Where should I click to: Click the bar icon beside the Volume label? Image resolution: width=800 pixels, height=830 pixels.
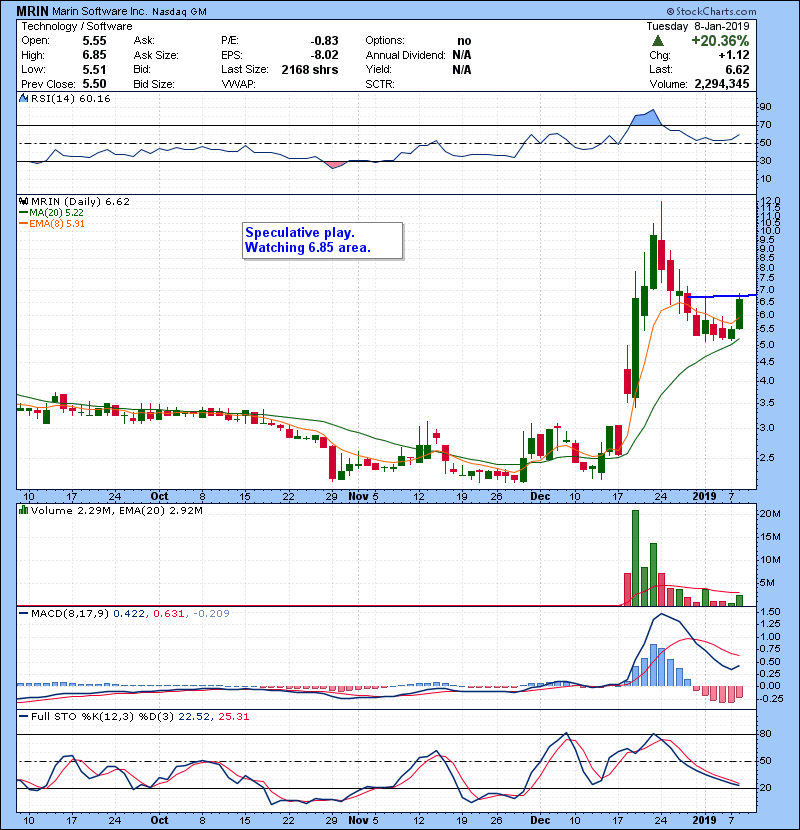23,510
